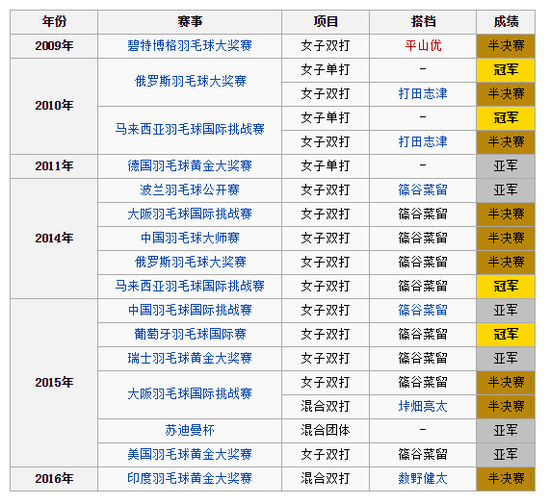550x504 pixels.
Task: Click partner link 数野健太
Action: coord(423,478)
